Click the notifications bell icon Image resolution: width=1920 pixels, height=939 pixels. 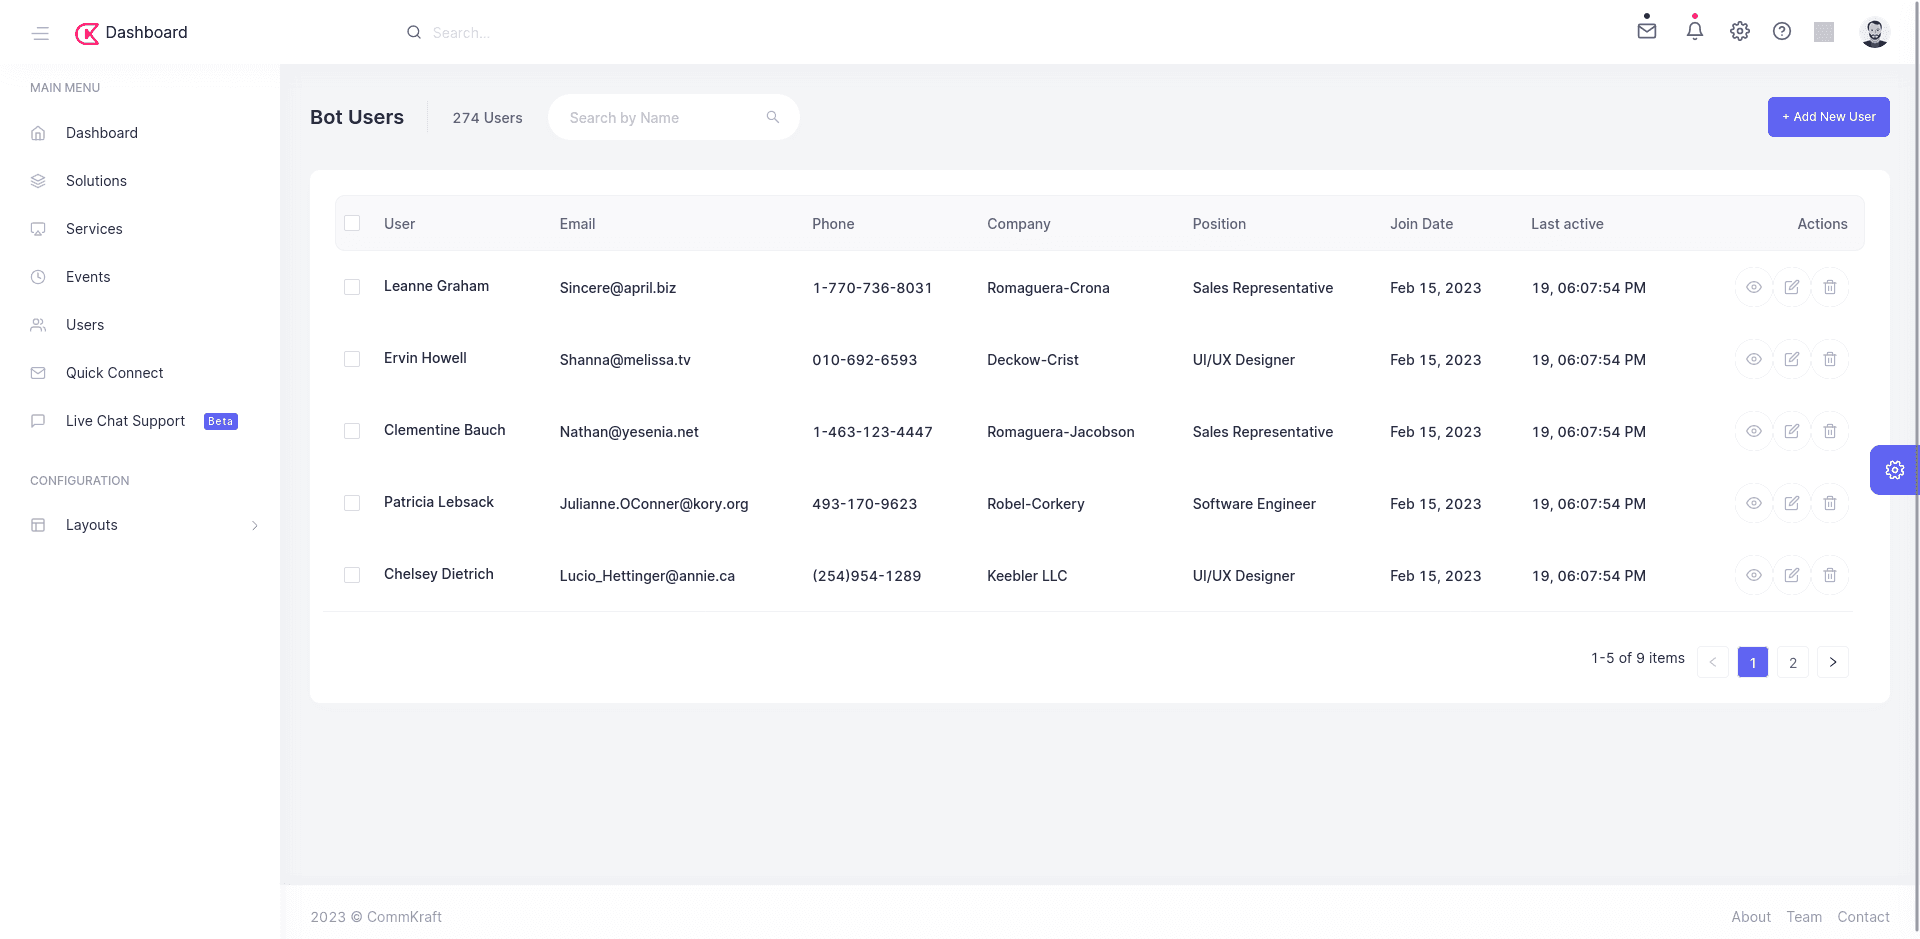coord(1694,31)
